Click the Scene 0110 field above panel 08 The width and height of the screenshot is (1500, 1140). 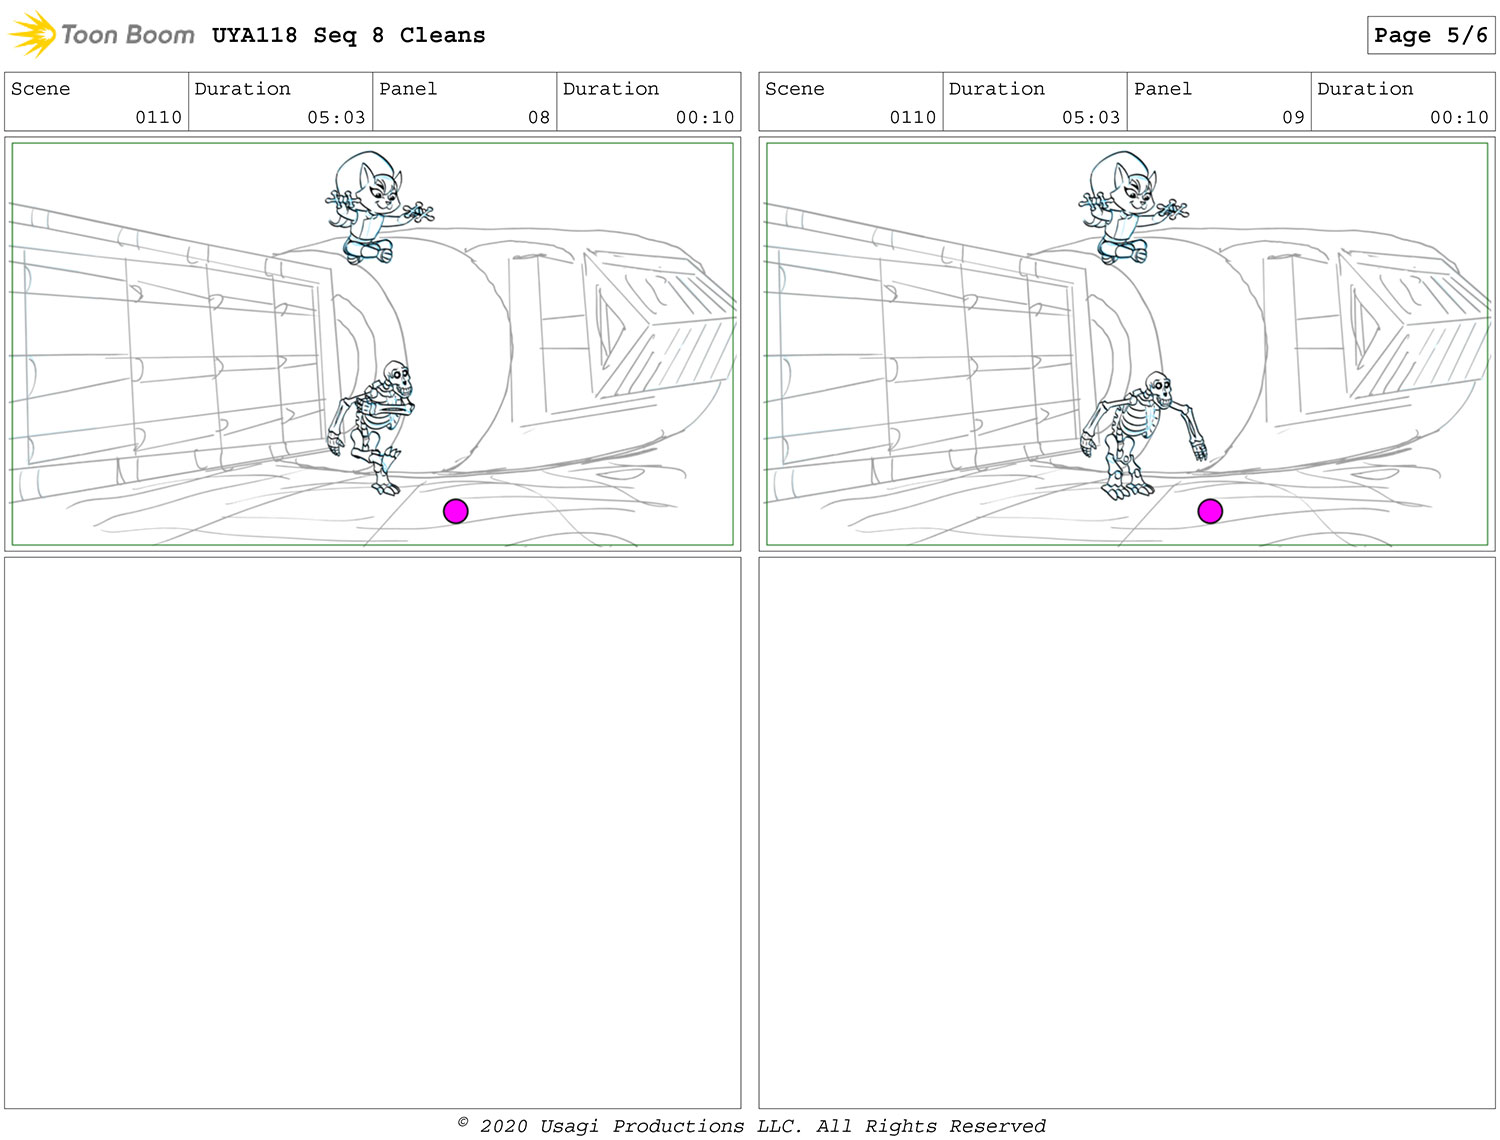(97, 102)
